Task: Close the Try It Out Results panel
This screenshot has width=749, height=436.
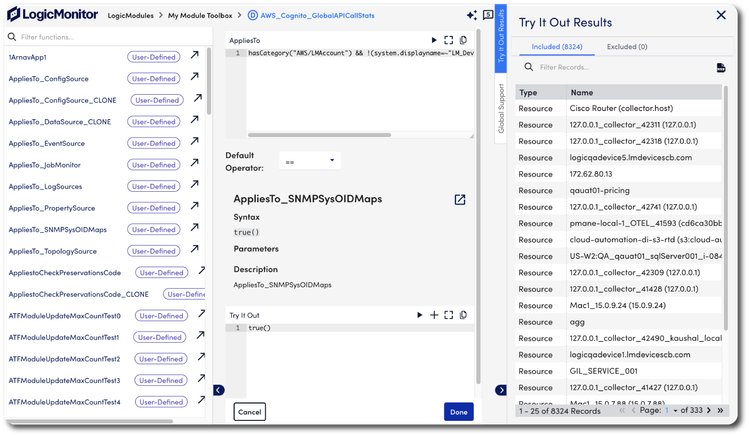Action: tap(721, 15)
